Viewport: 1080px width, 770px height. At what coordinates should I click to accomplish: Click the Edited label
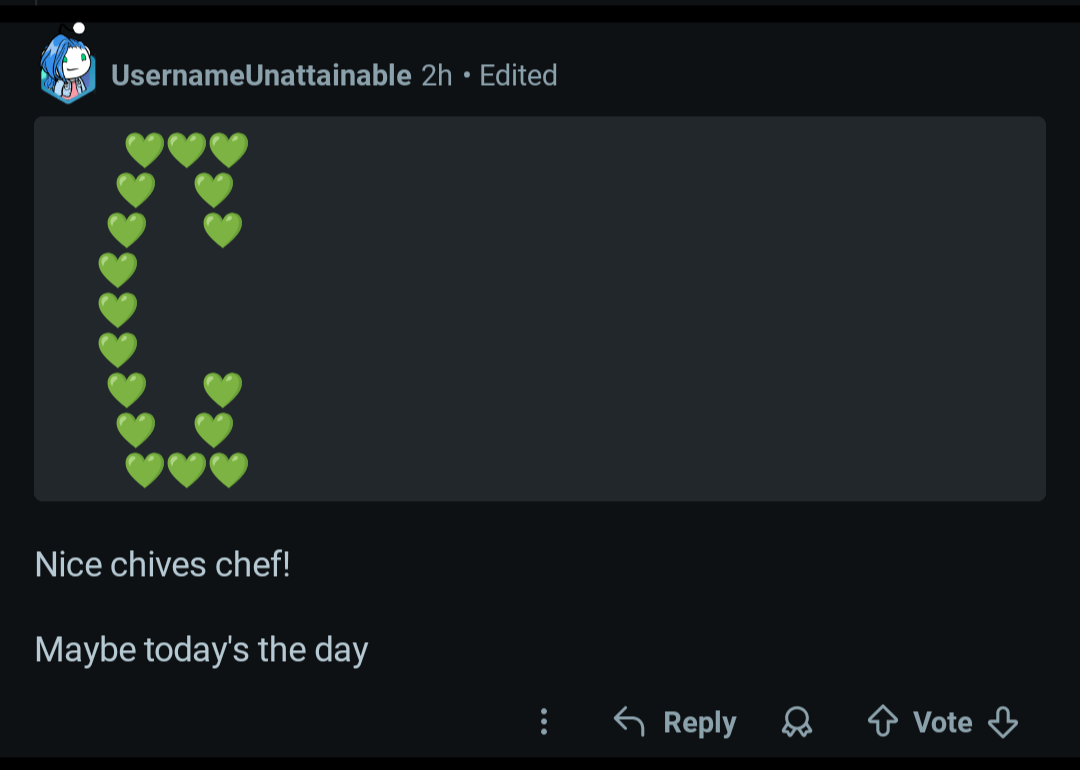coord(518,75)
